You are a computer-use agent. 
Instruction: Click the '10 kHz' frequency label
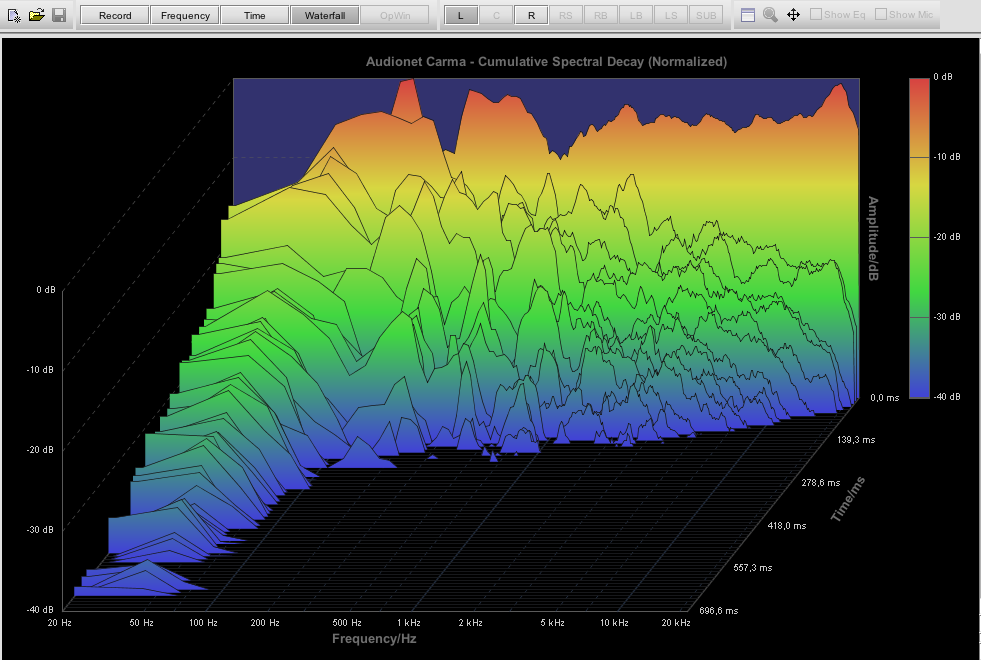[614, 622]
